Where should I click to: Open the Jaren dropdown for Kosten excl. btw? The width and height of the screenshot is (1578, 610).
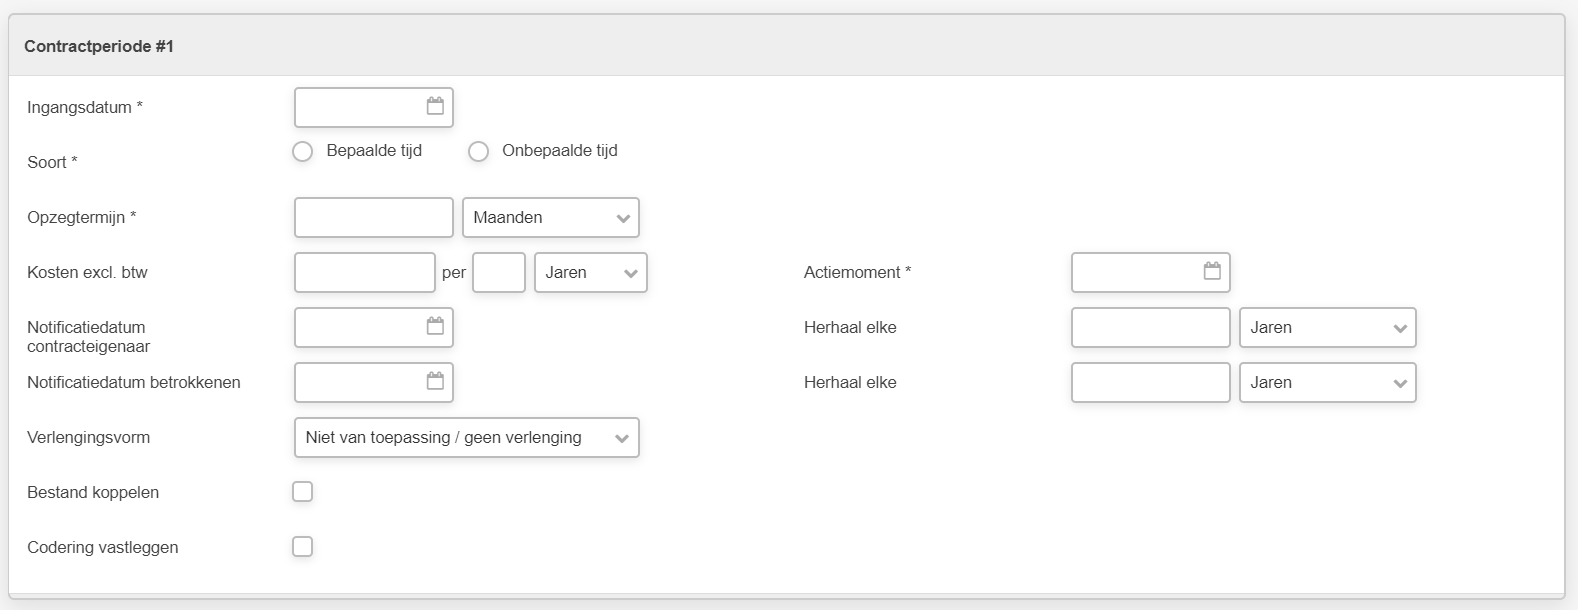(x=591, y=272)
